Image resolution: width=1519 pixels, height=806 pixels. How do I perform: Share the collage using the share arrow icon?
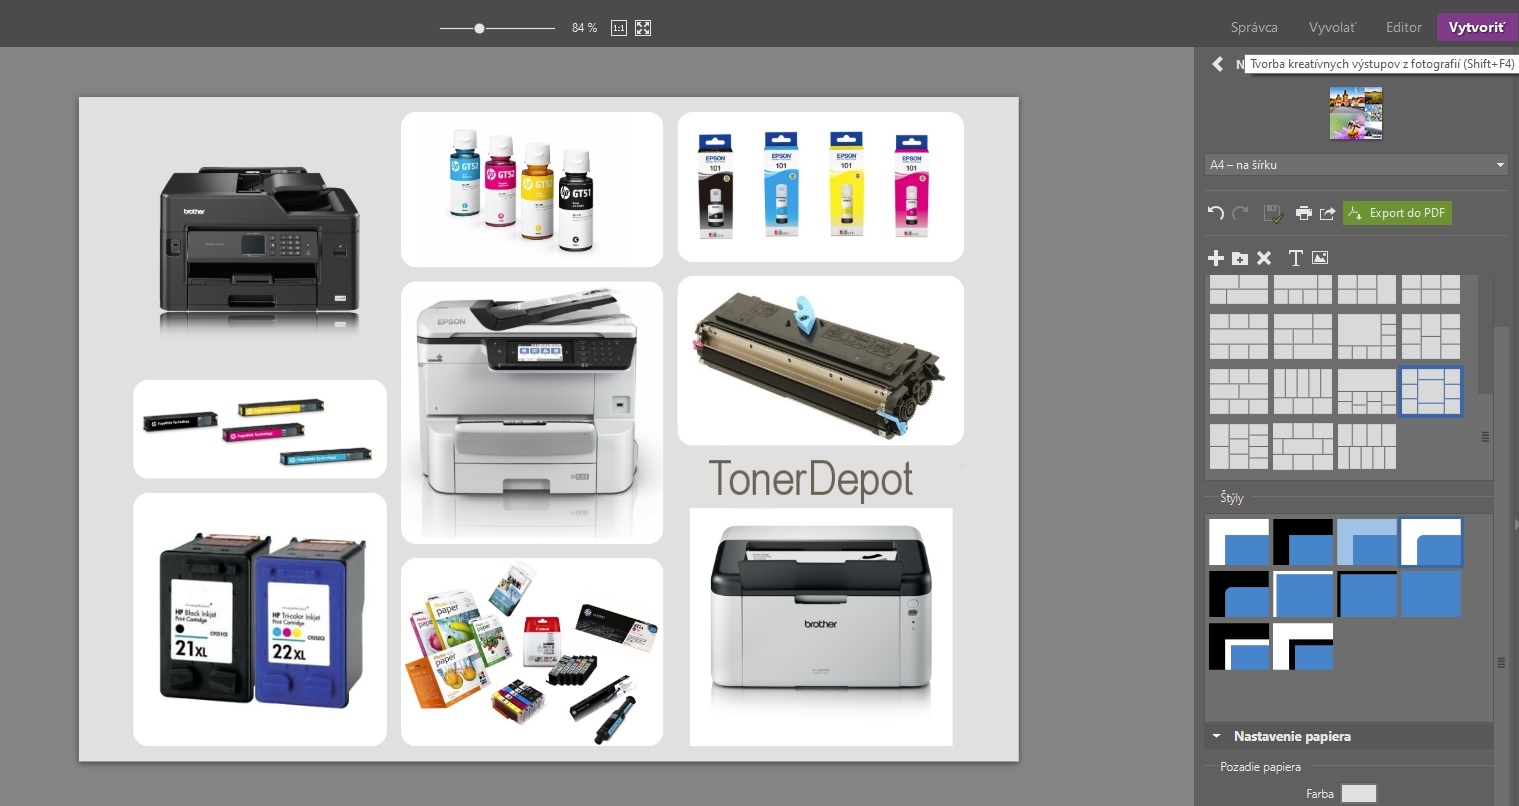(x=1328, y=213)
